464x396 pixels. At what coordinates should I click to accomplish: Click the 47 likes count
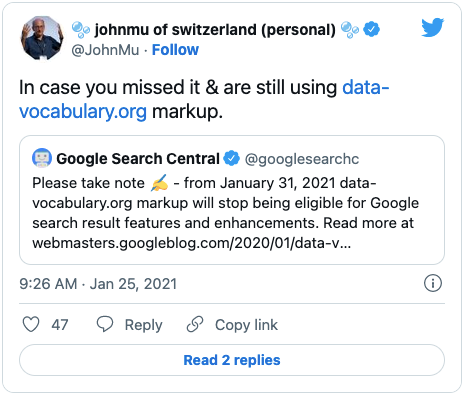click(x=60, y=325)
